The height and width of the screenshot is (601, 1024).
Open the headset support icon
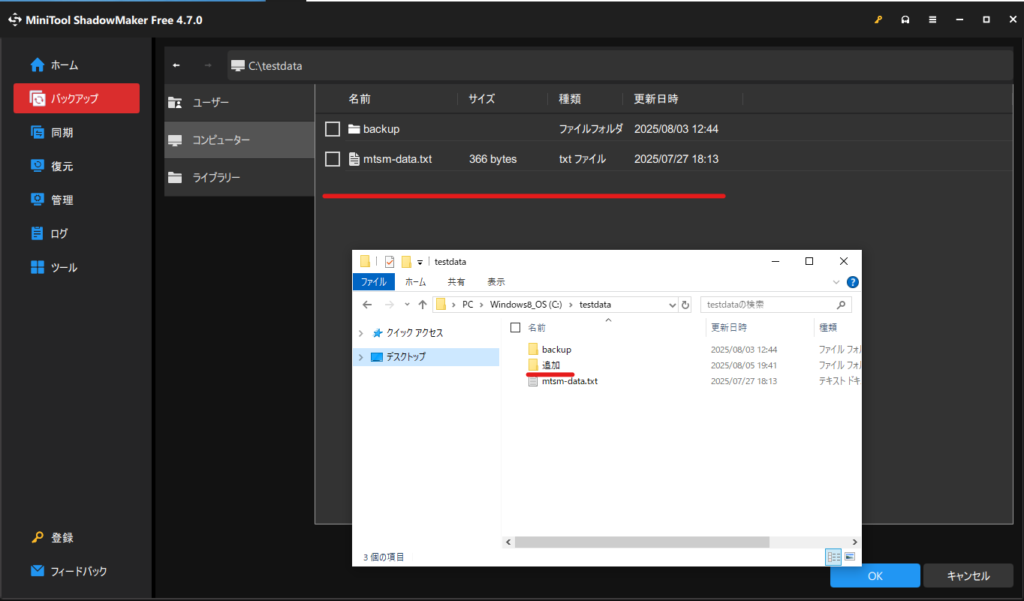905,20
